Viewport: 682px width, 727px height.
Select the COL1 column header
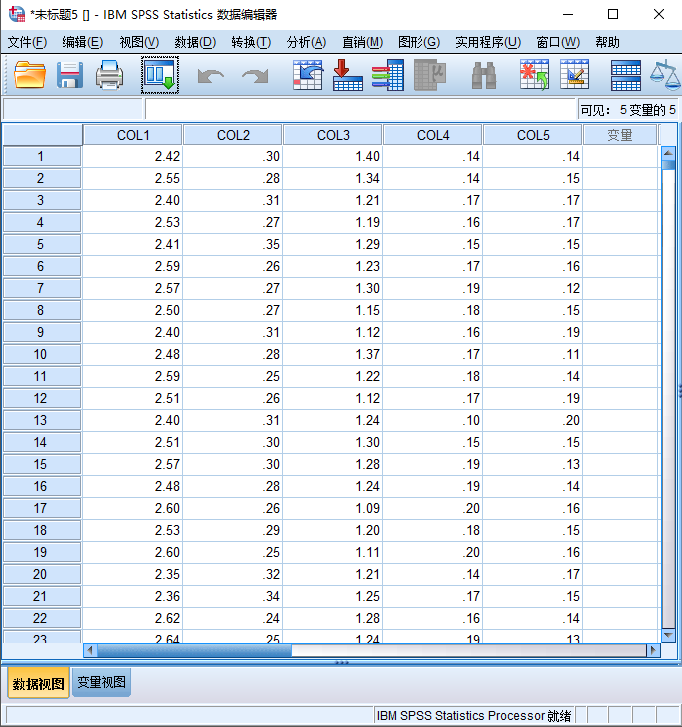(133, 135)
